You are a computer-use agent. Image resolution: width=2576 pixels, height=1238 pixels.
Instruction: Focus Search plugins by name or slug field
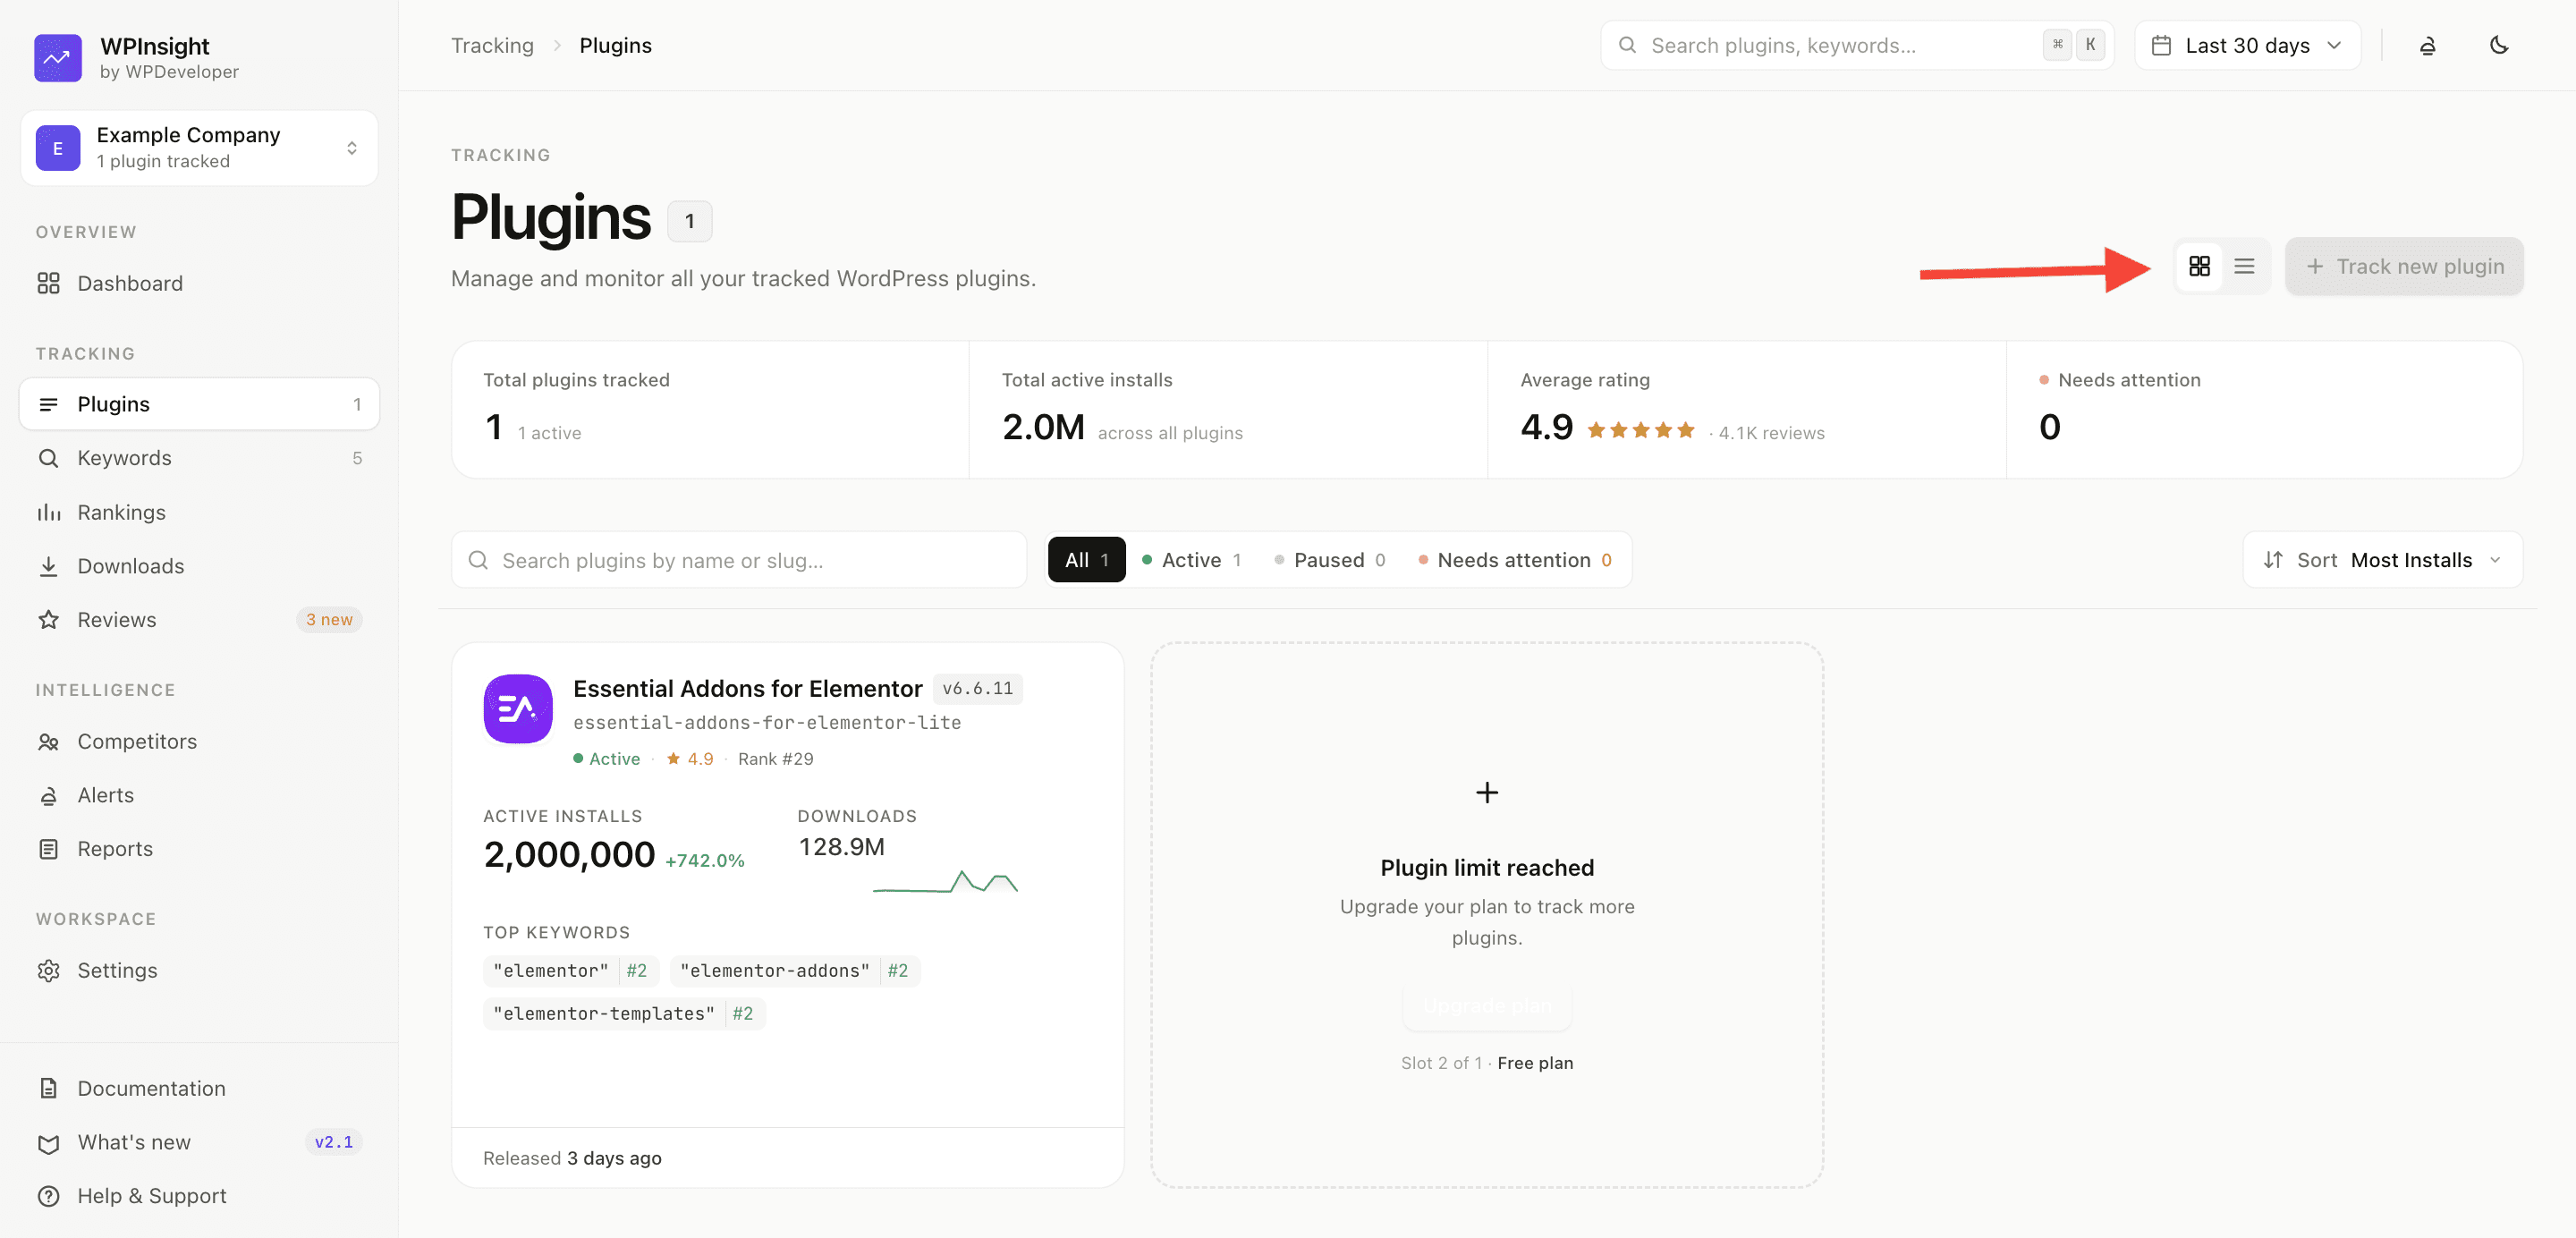(739, 560)
